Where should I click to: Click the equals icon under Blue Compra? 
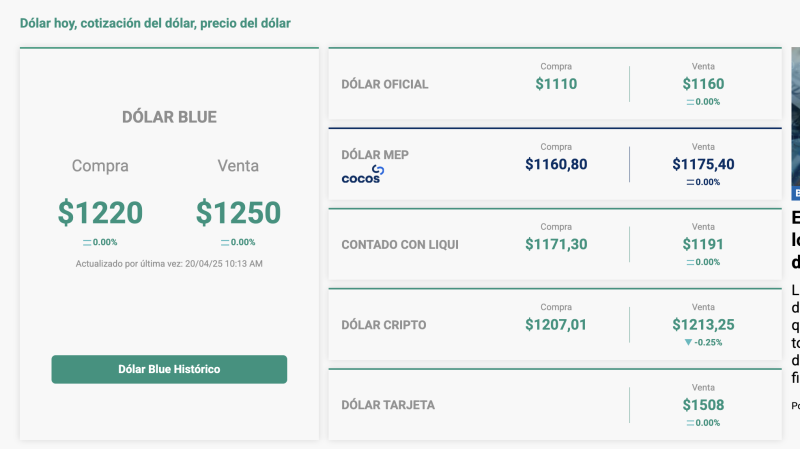pos(87,242)
